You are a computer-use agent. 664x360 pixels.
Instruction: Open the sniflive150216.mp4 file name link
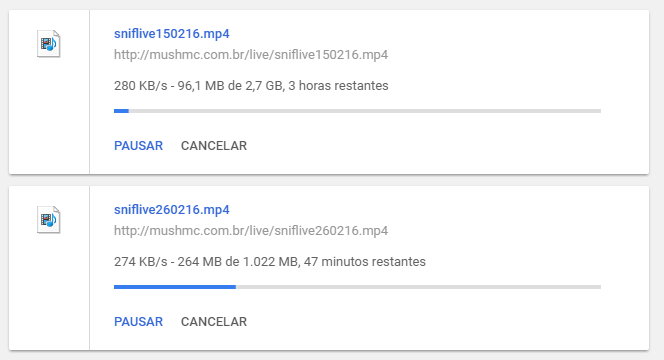(172, 33)
